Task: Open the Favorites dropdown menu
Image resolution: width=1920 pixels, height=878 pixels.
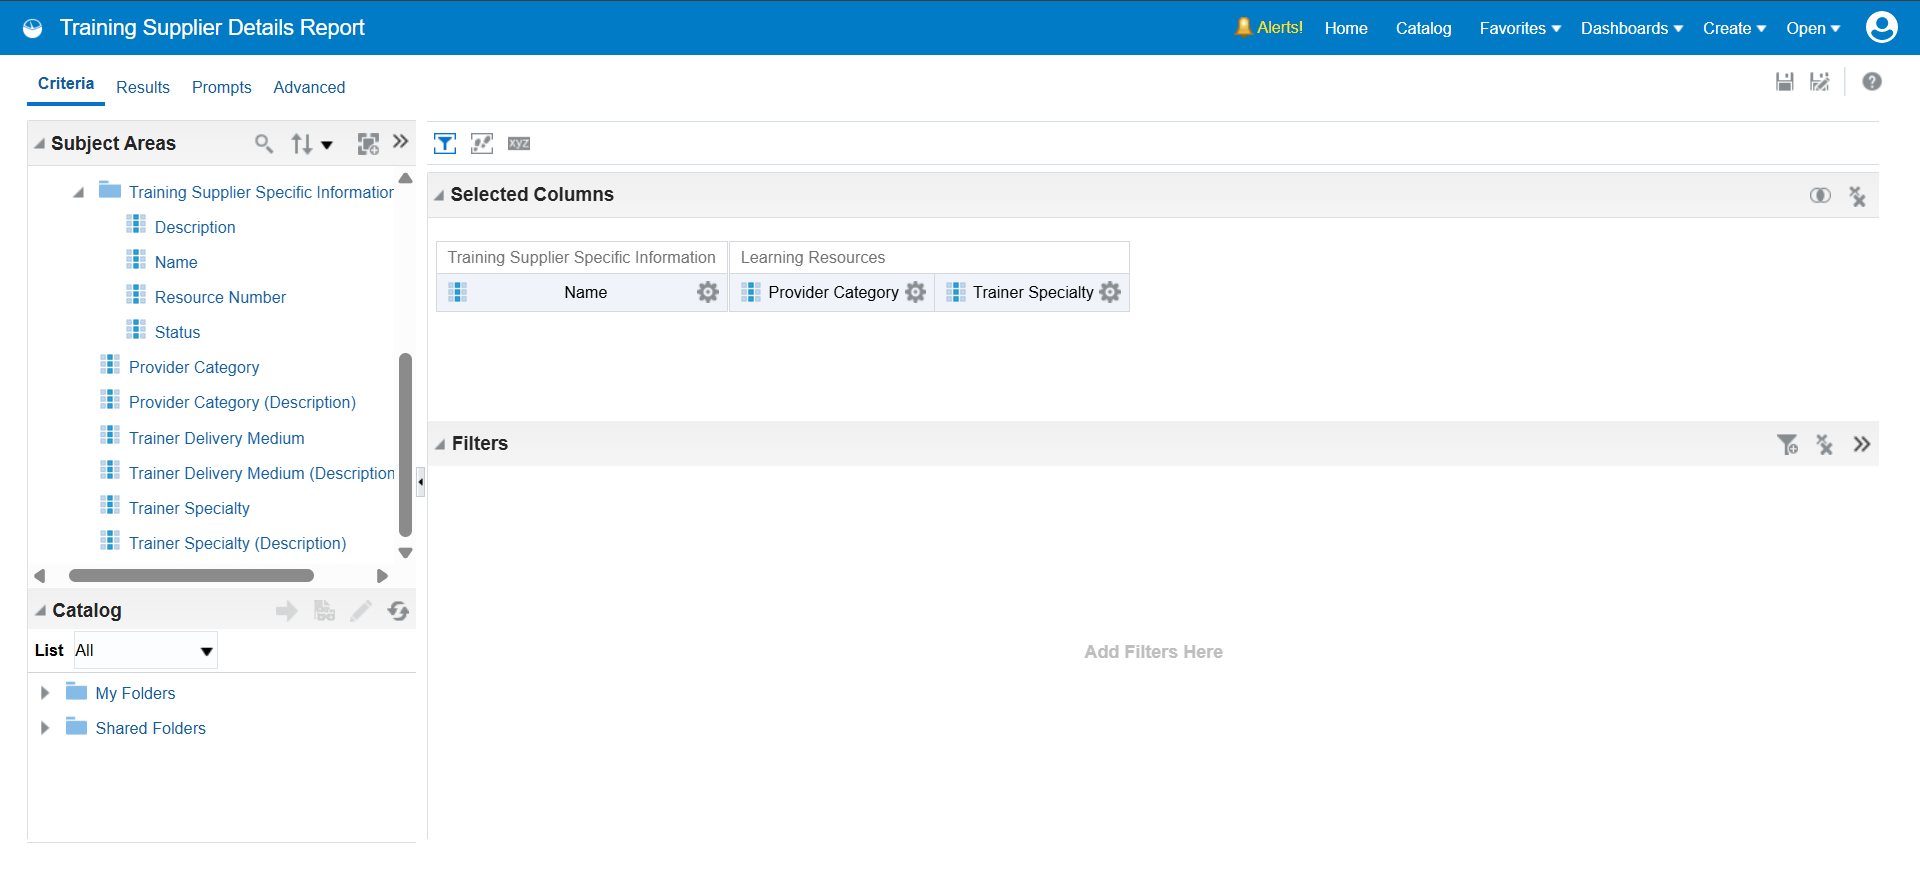Action: click(x=1520, y=28)
